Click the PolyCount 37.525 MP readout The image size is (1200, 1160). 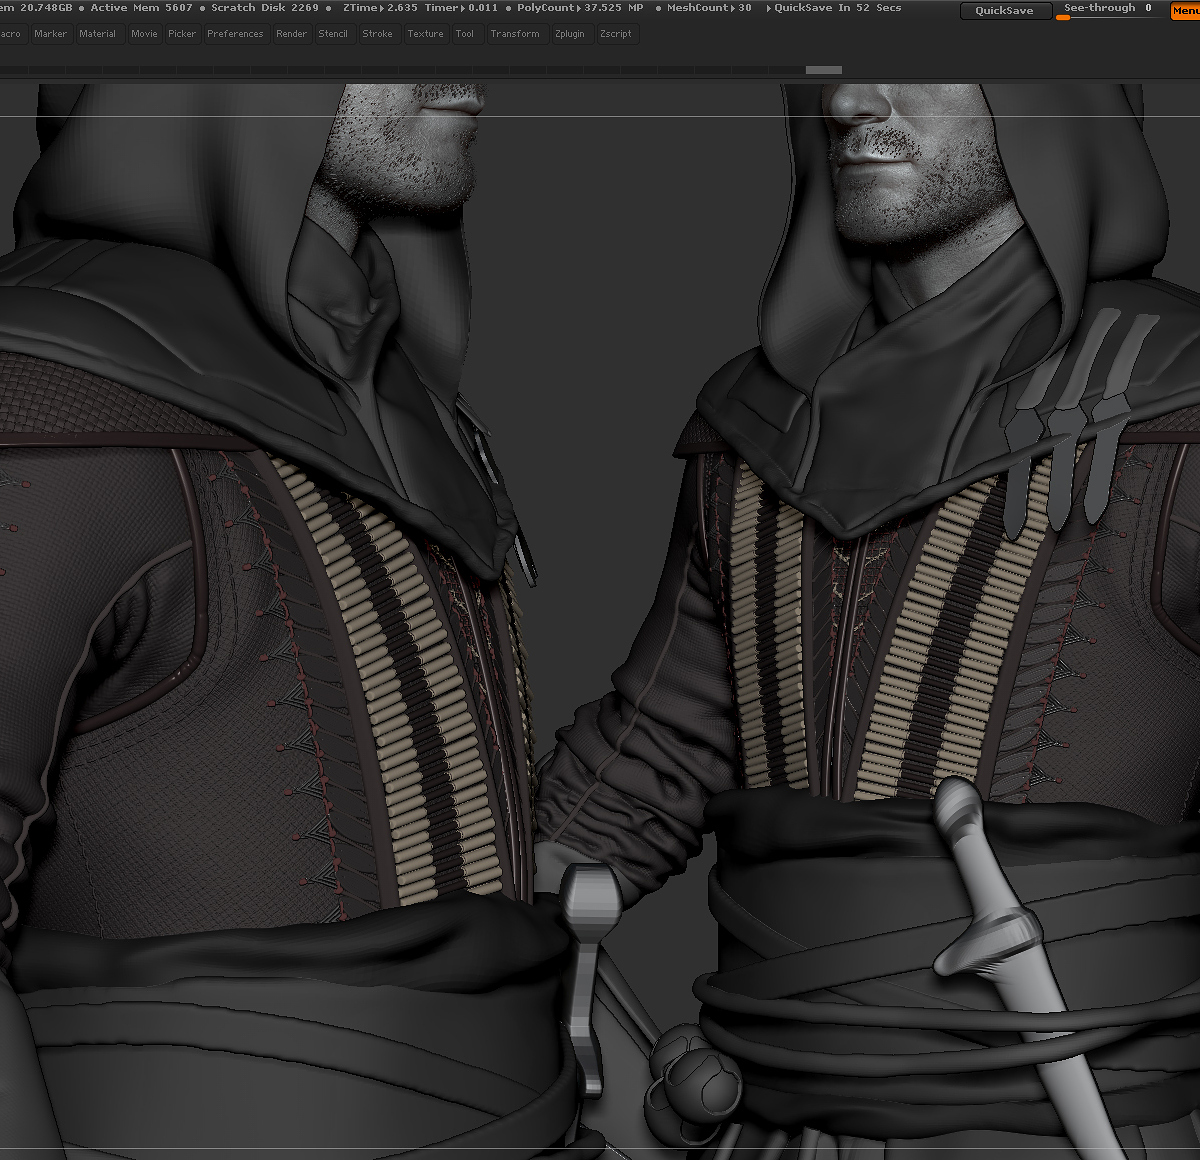coord(580,8)
